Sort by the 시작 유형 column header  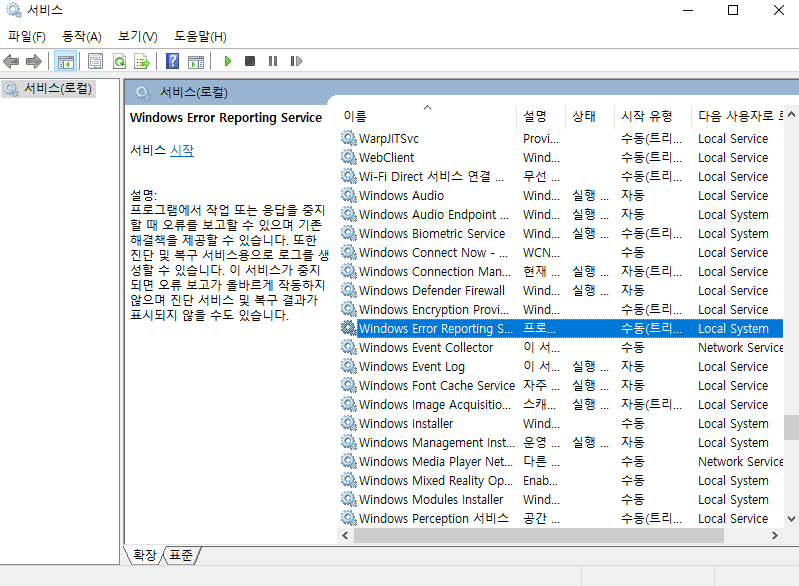coord(653,116)
